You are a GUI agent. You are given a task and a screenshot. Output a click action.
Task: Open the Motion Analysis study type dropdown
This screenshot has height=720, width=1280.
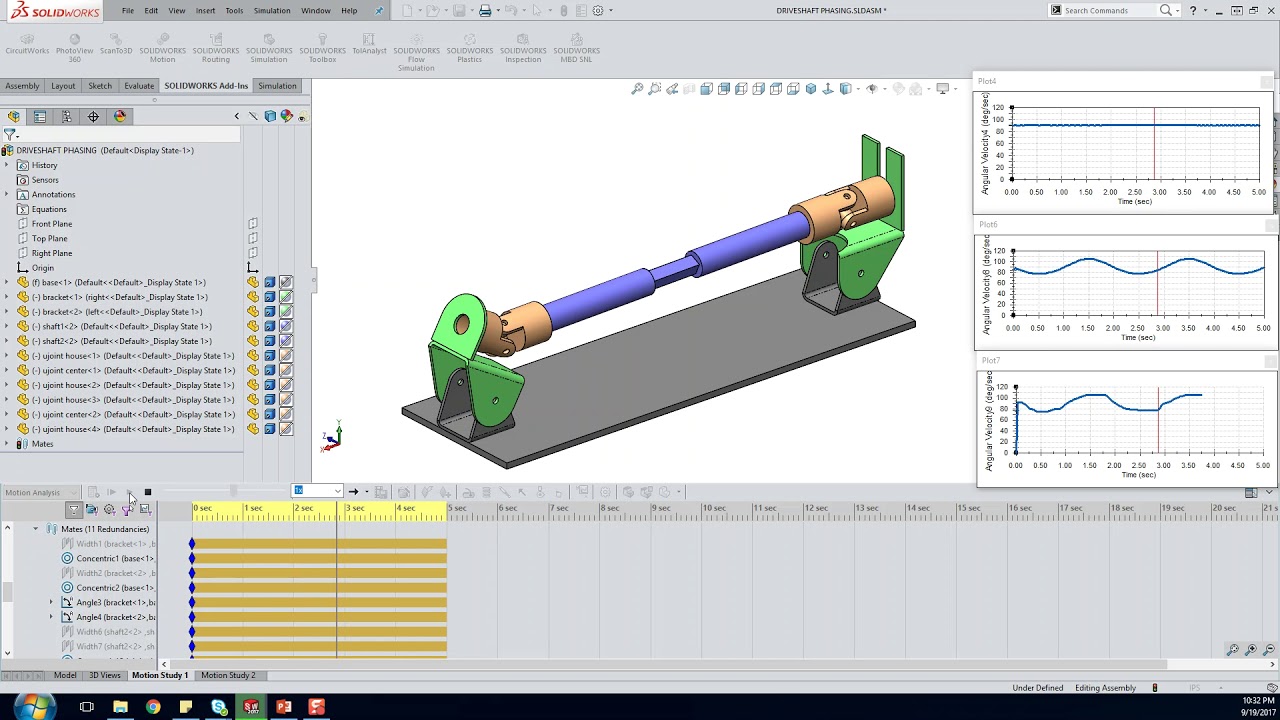coord(40,492)
